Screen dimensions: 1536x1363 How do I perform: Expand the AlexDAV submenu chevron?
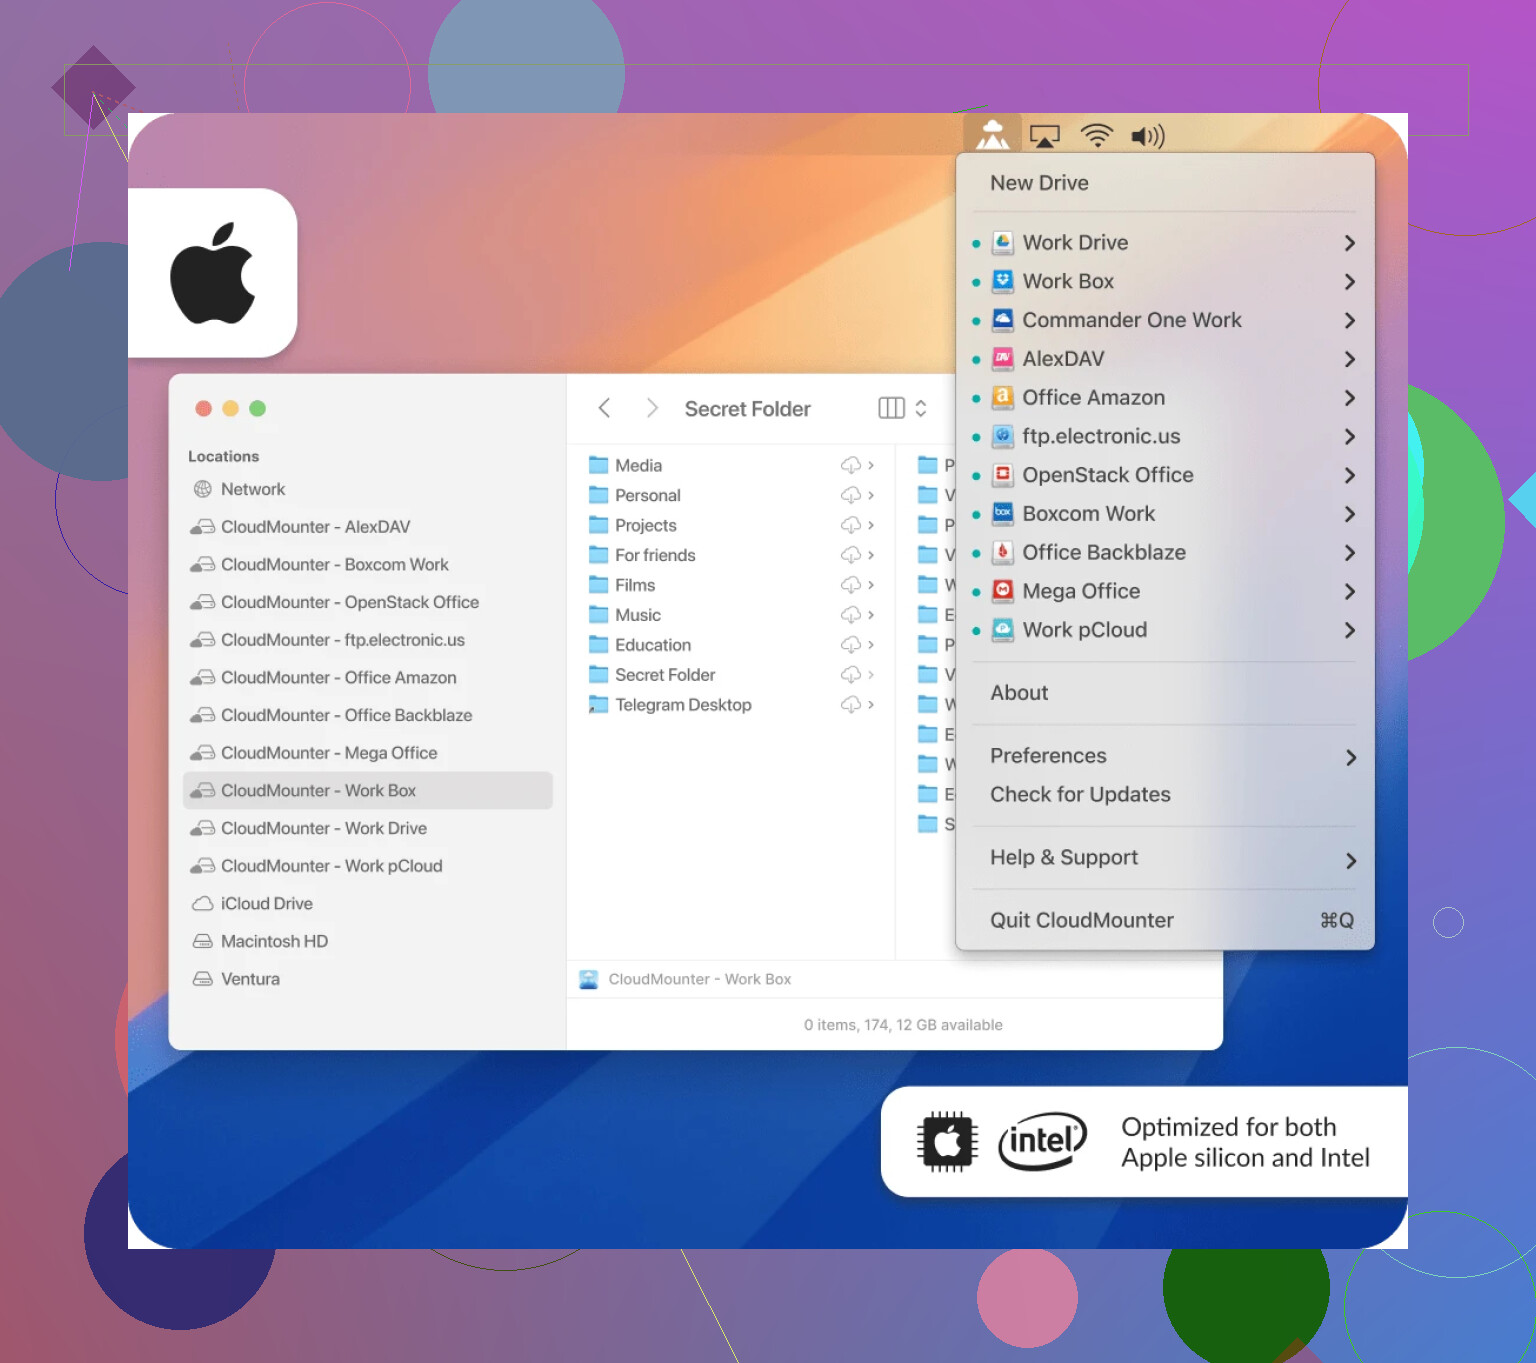[1349, 359]
